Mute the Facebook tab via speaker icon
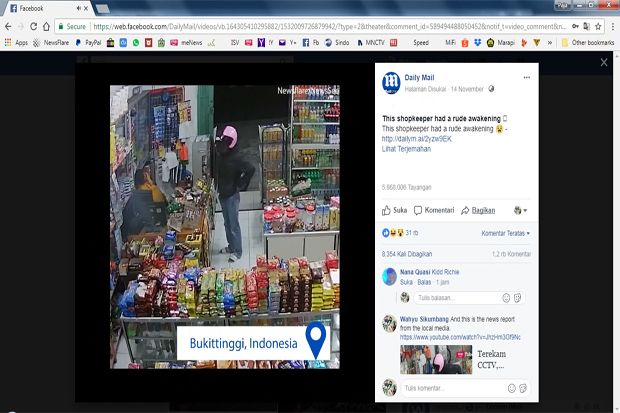 pos(78,8)
